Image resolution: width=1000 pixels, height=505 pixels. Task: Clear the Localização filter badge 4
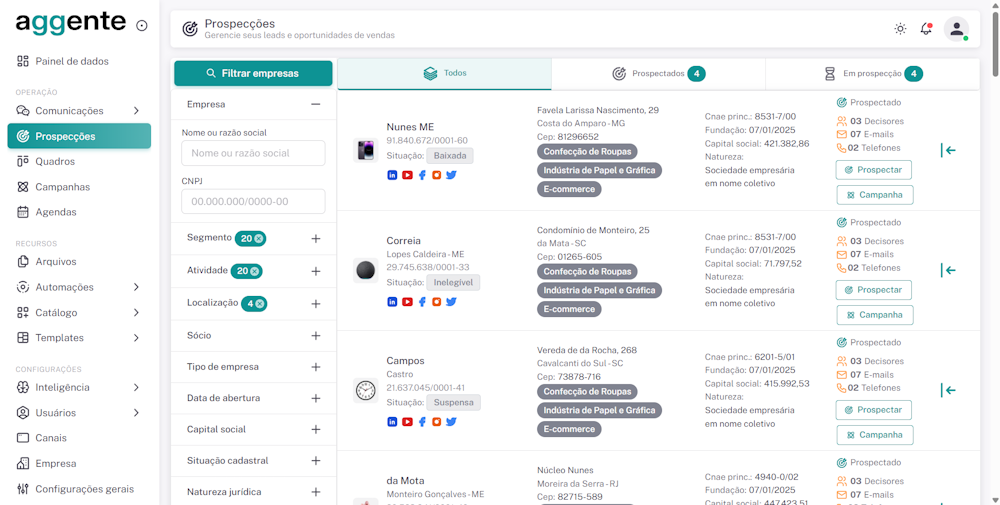(x=260, y=304)
